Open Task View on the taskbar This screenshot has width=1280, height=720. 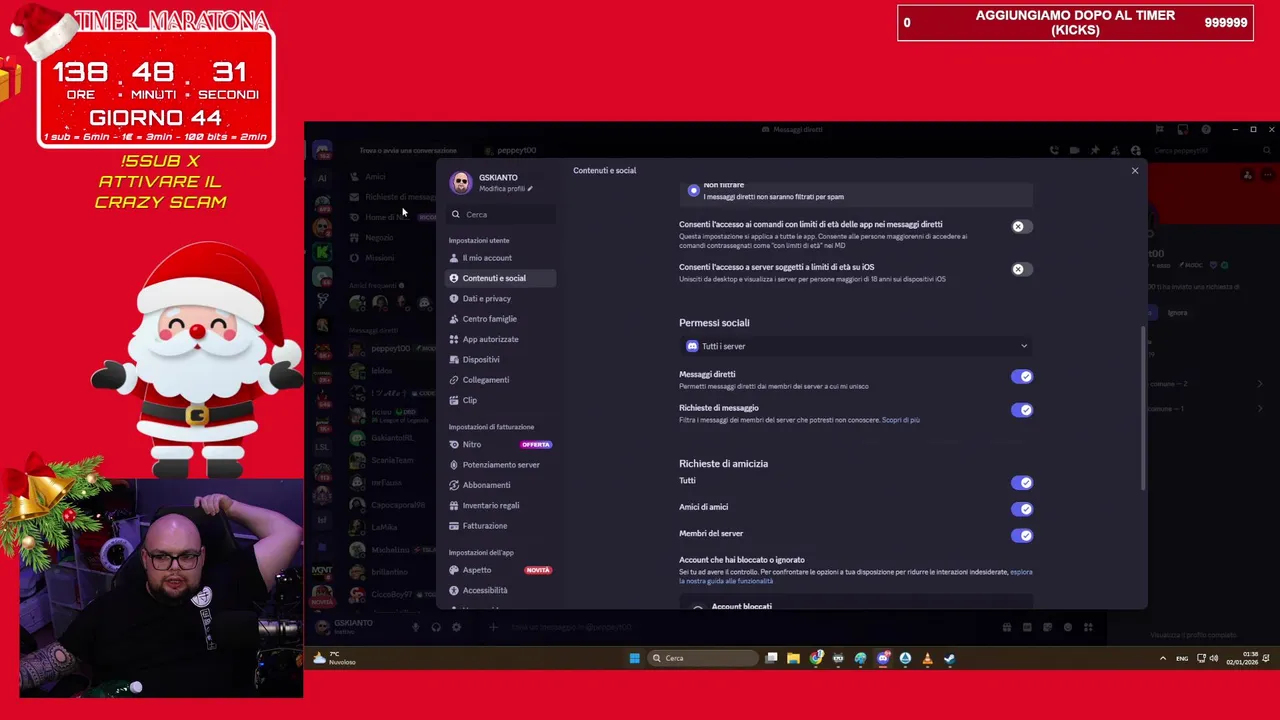[x=772, y=658]
